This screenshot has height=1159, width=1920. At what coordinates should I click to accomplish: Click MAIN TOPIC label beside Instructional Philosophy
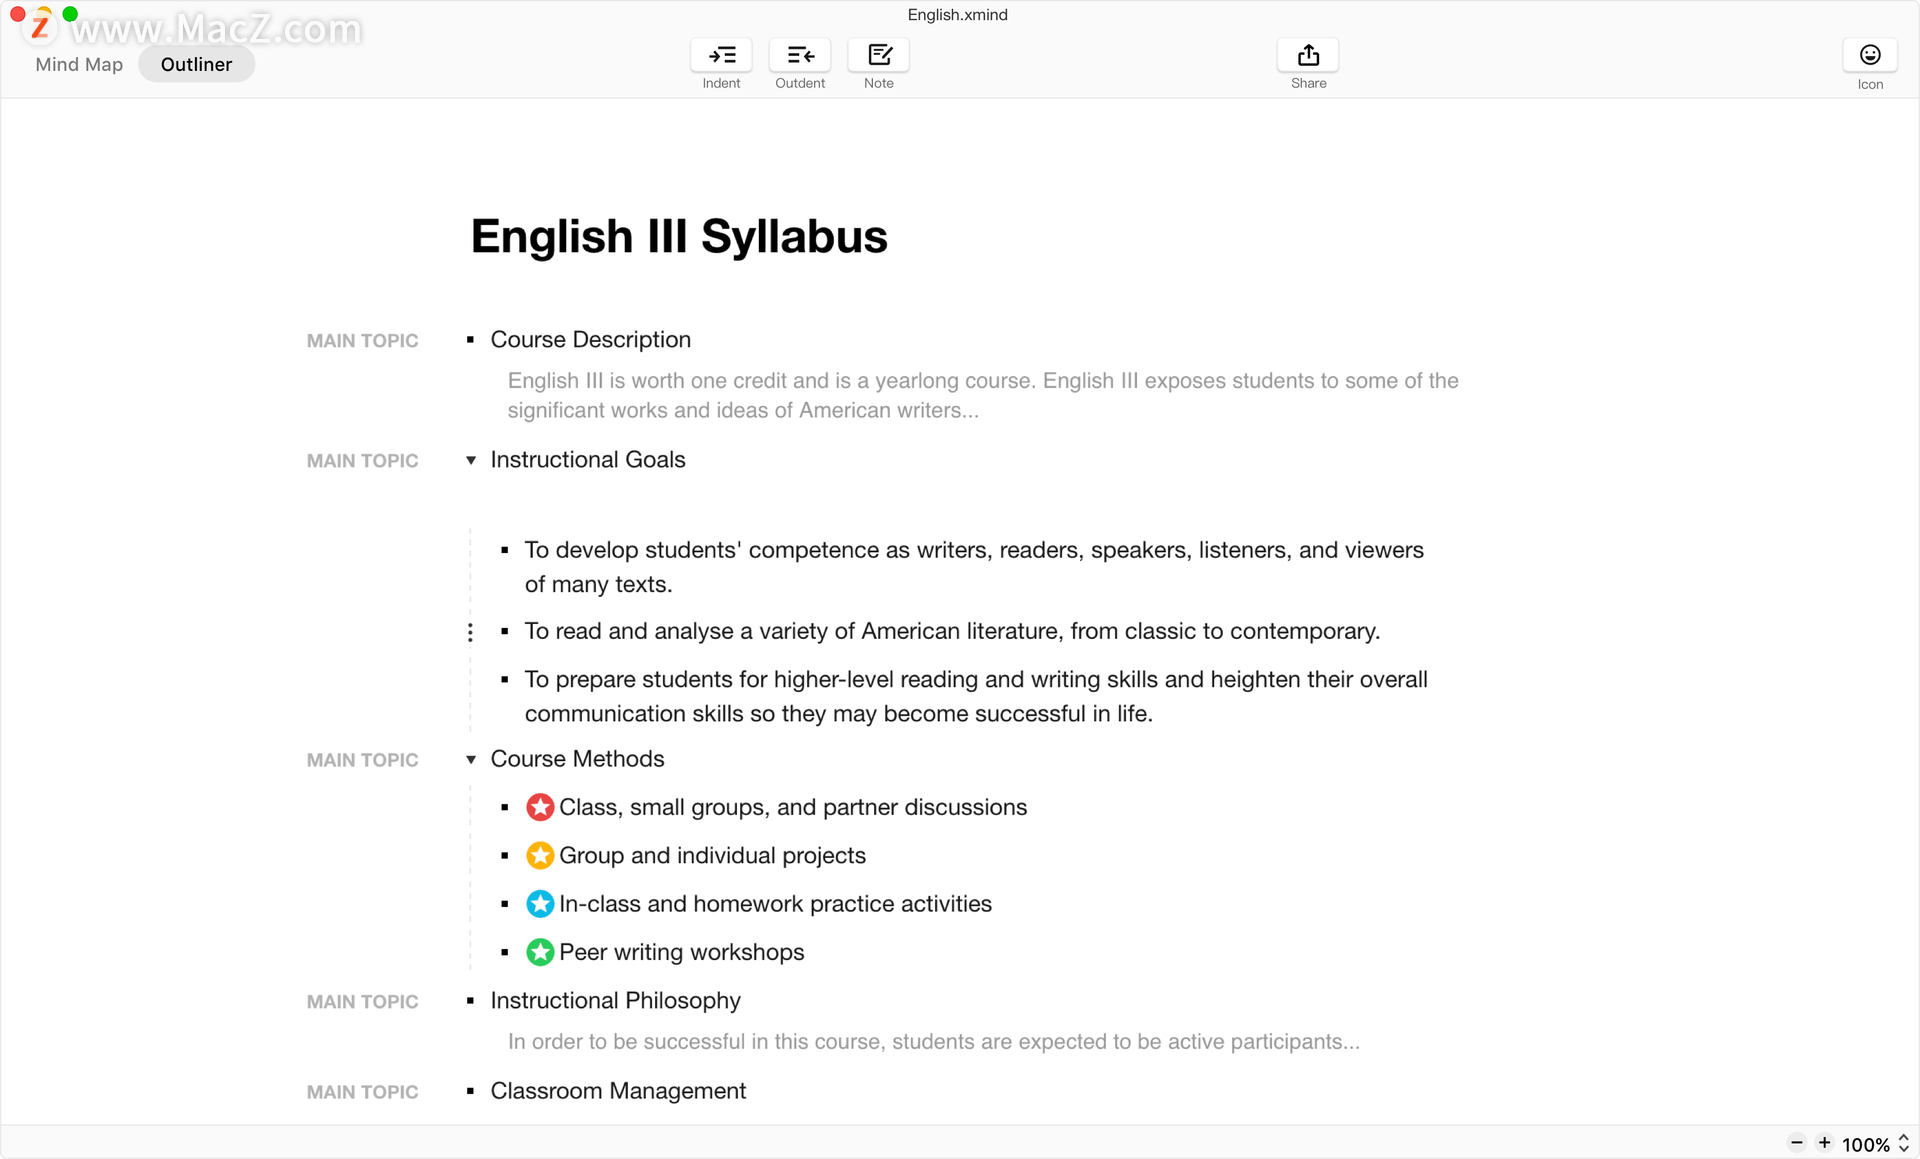coord(362,1002)
